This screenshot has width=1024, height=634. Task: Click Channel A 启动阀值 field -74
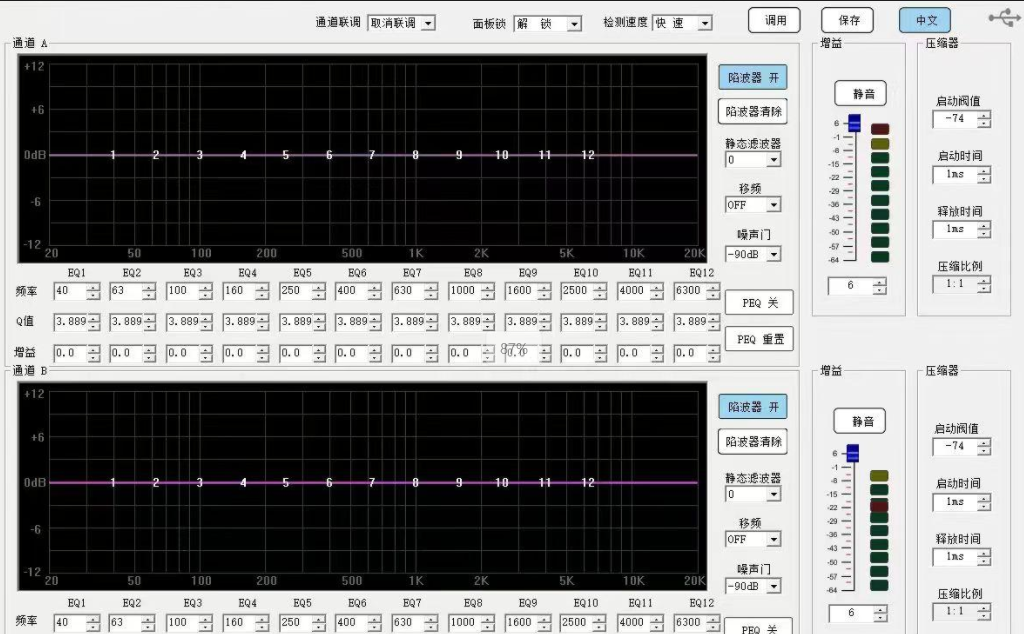click(955, 119)
